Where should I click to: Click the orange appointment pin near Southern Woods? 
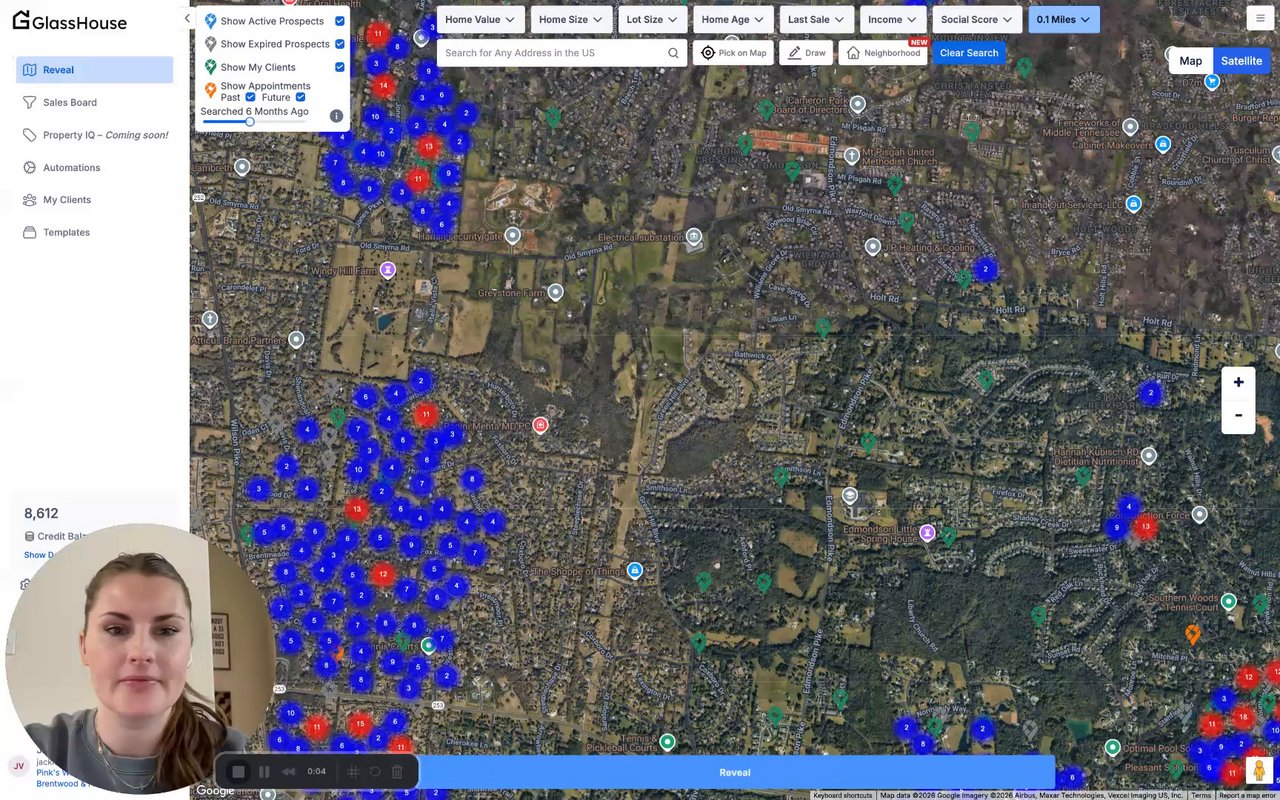click(1193, 634)
